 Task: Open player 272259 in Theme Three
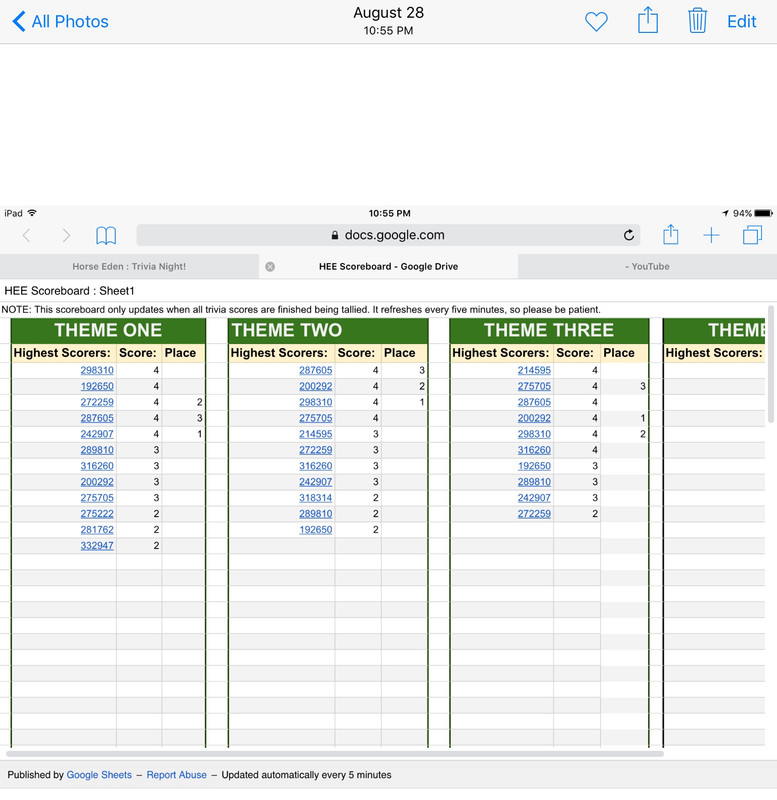click(x=534, y=514)
